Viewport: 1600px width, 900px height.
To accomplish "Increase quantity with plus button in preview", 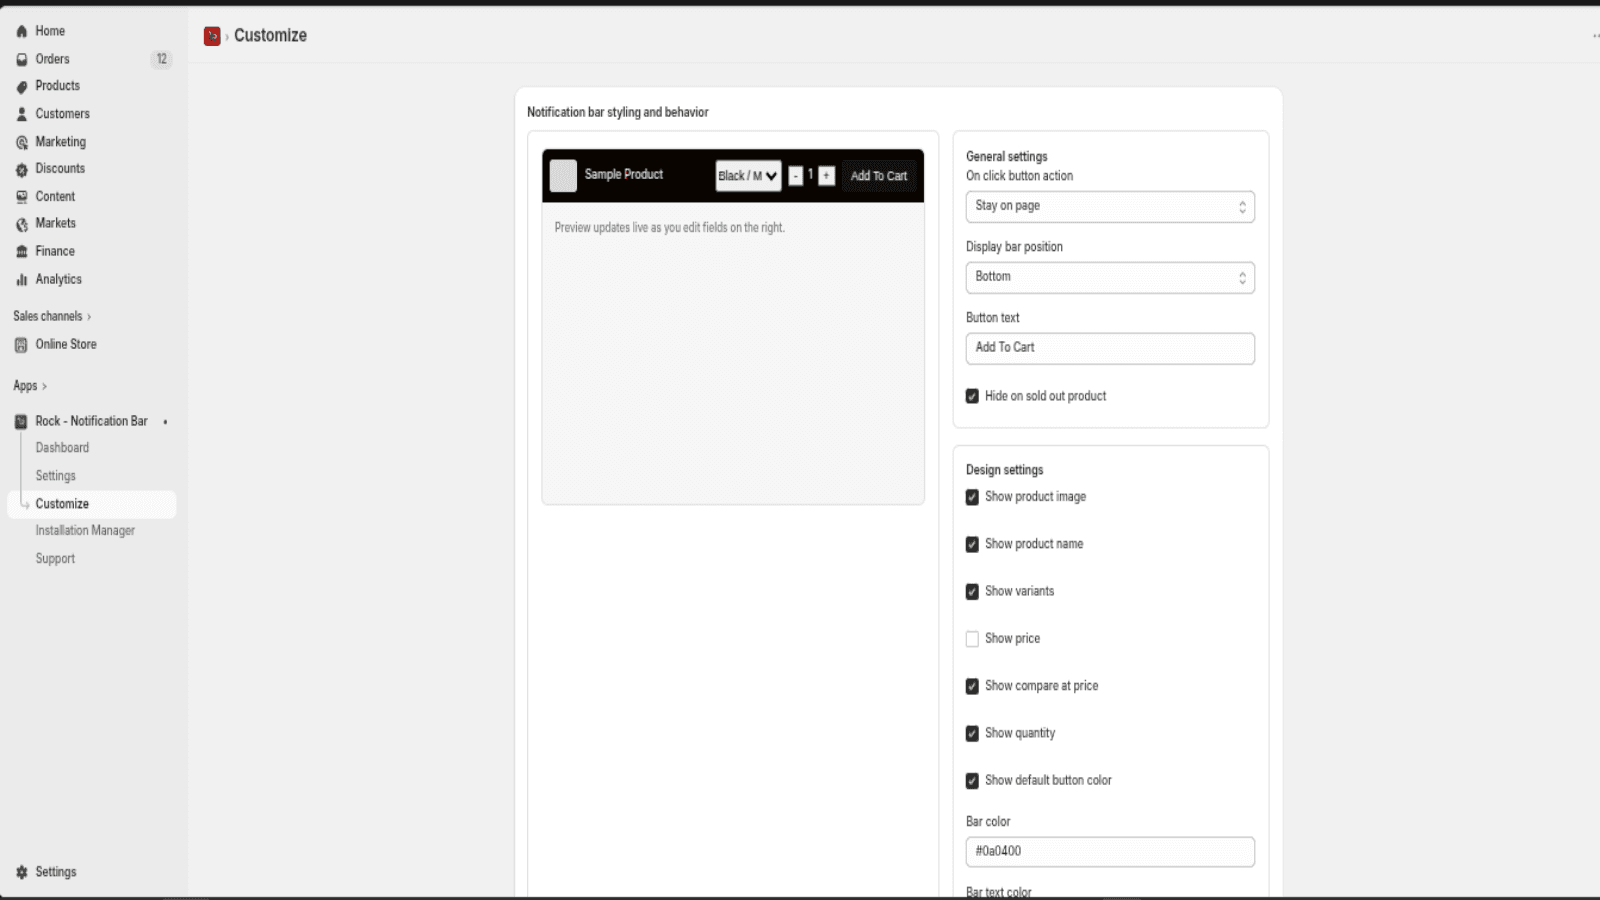I will click(827, 176).
